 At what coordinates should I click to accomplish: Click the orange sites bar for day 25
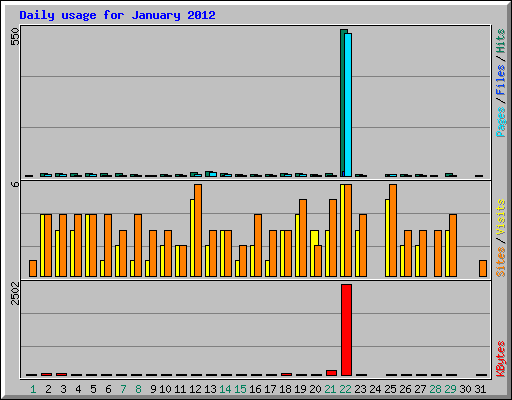click(x=393, y=230)
